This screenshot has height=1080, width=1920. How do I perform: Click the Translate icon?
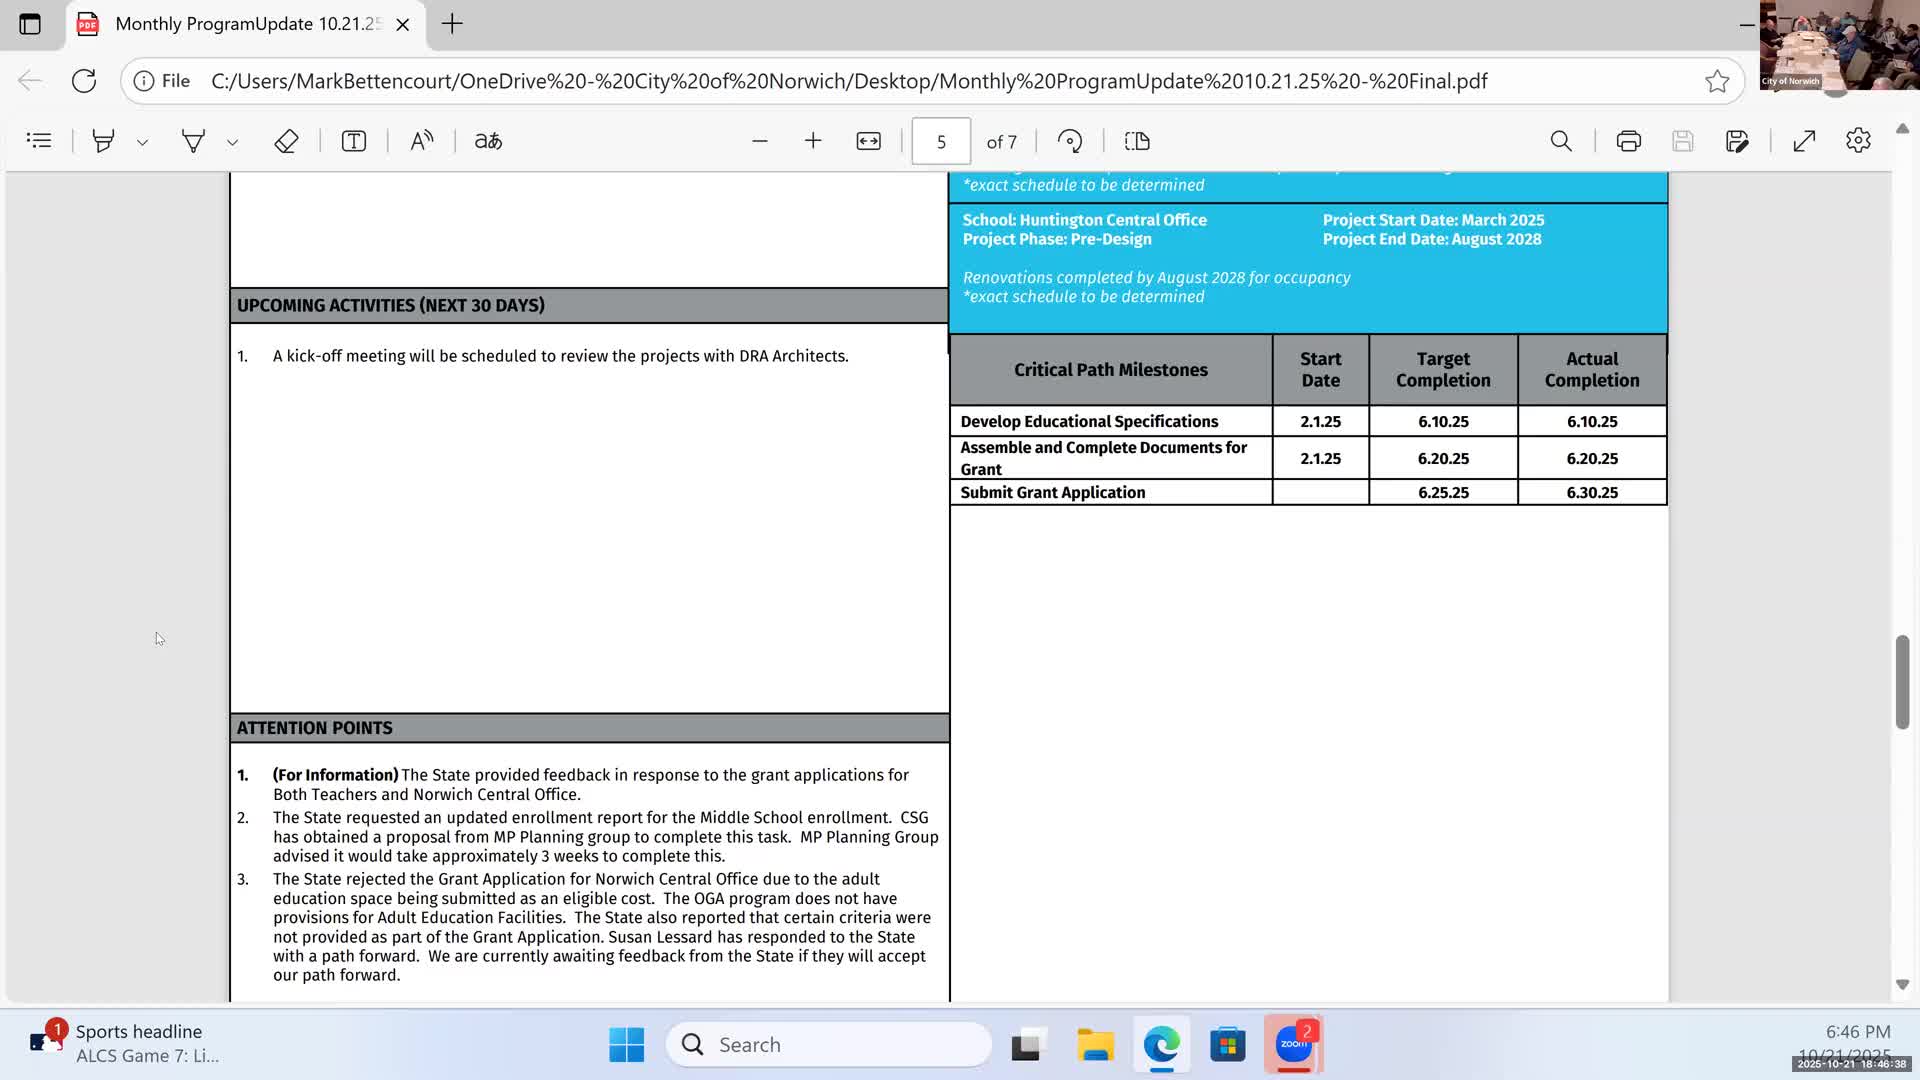point(488,141)
